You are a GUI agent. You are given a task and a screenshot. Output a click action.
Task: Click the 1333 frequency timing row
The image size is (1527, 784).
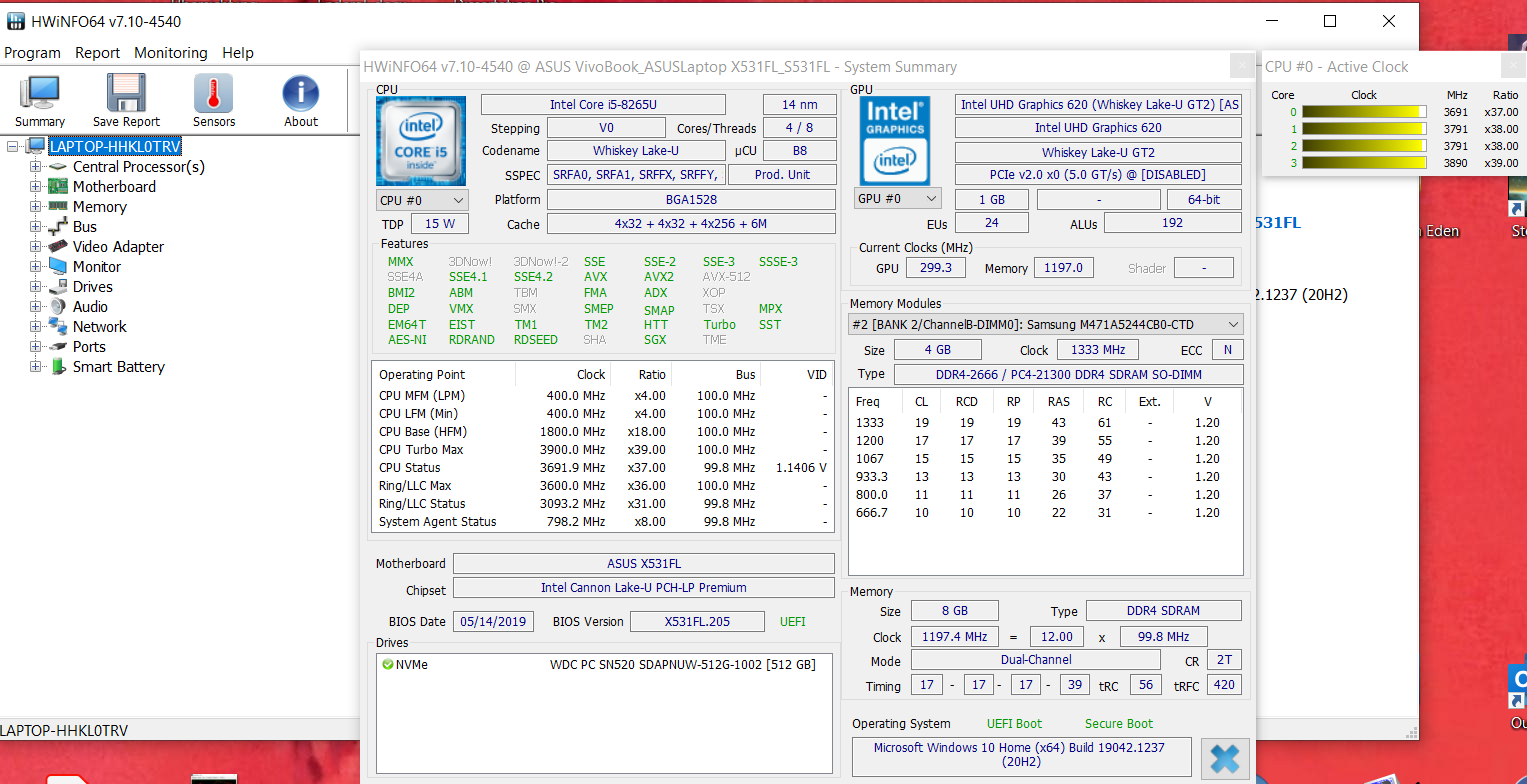pos(1044,423)
